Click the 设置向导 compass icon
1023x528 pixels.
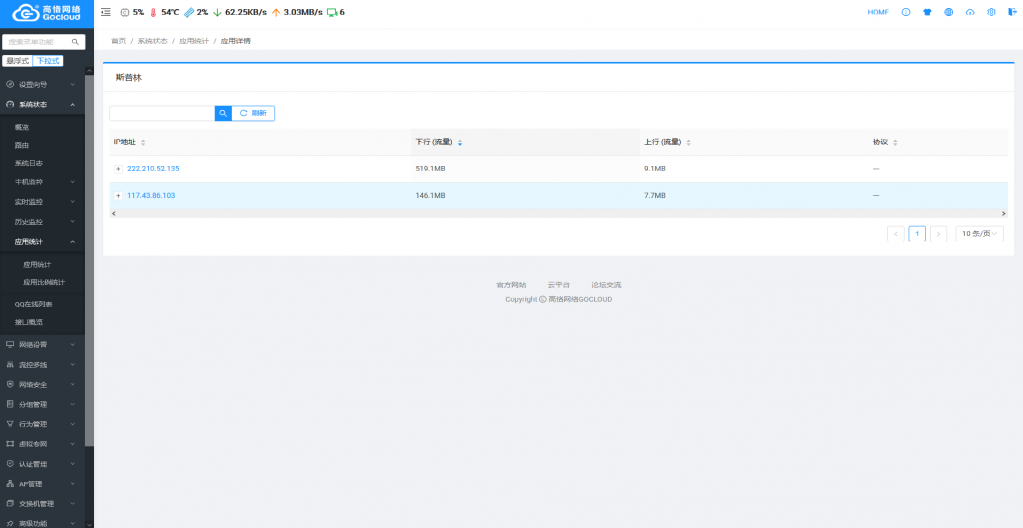[10, 84]
